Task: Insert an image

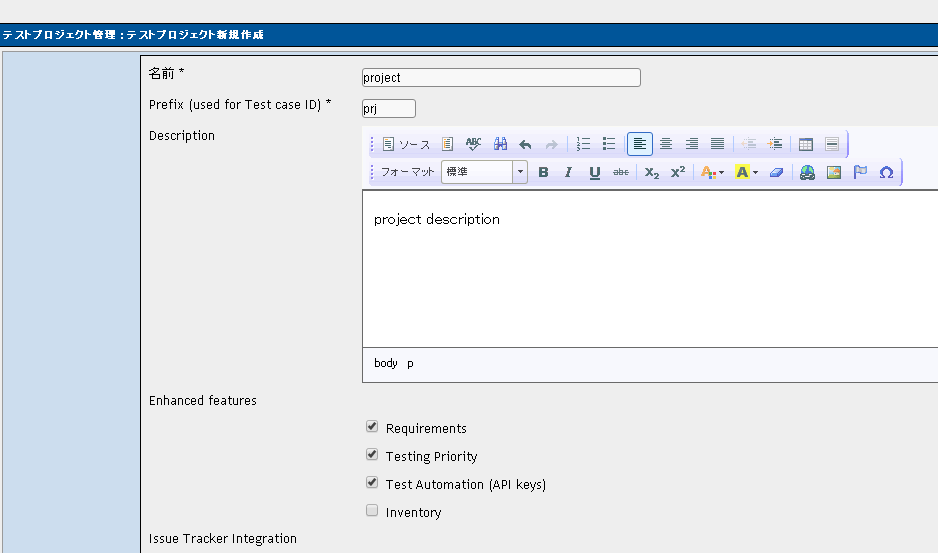Action: coord(834,172)
